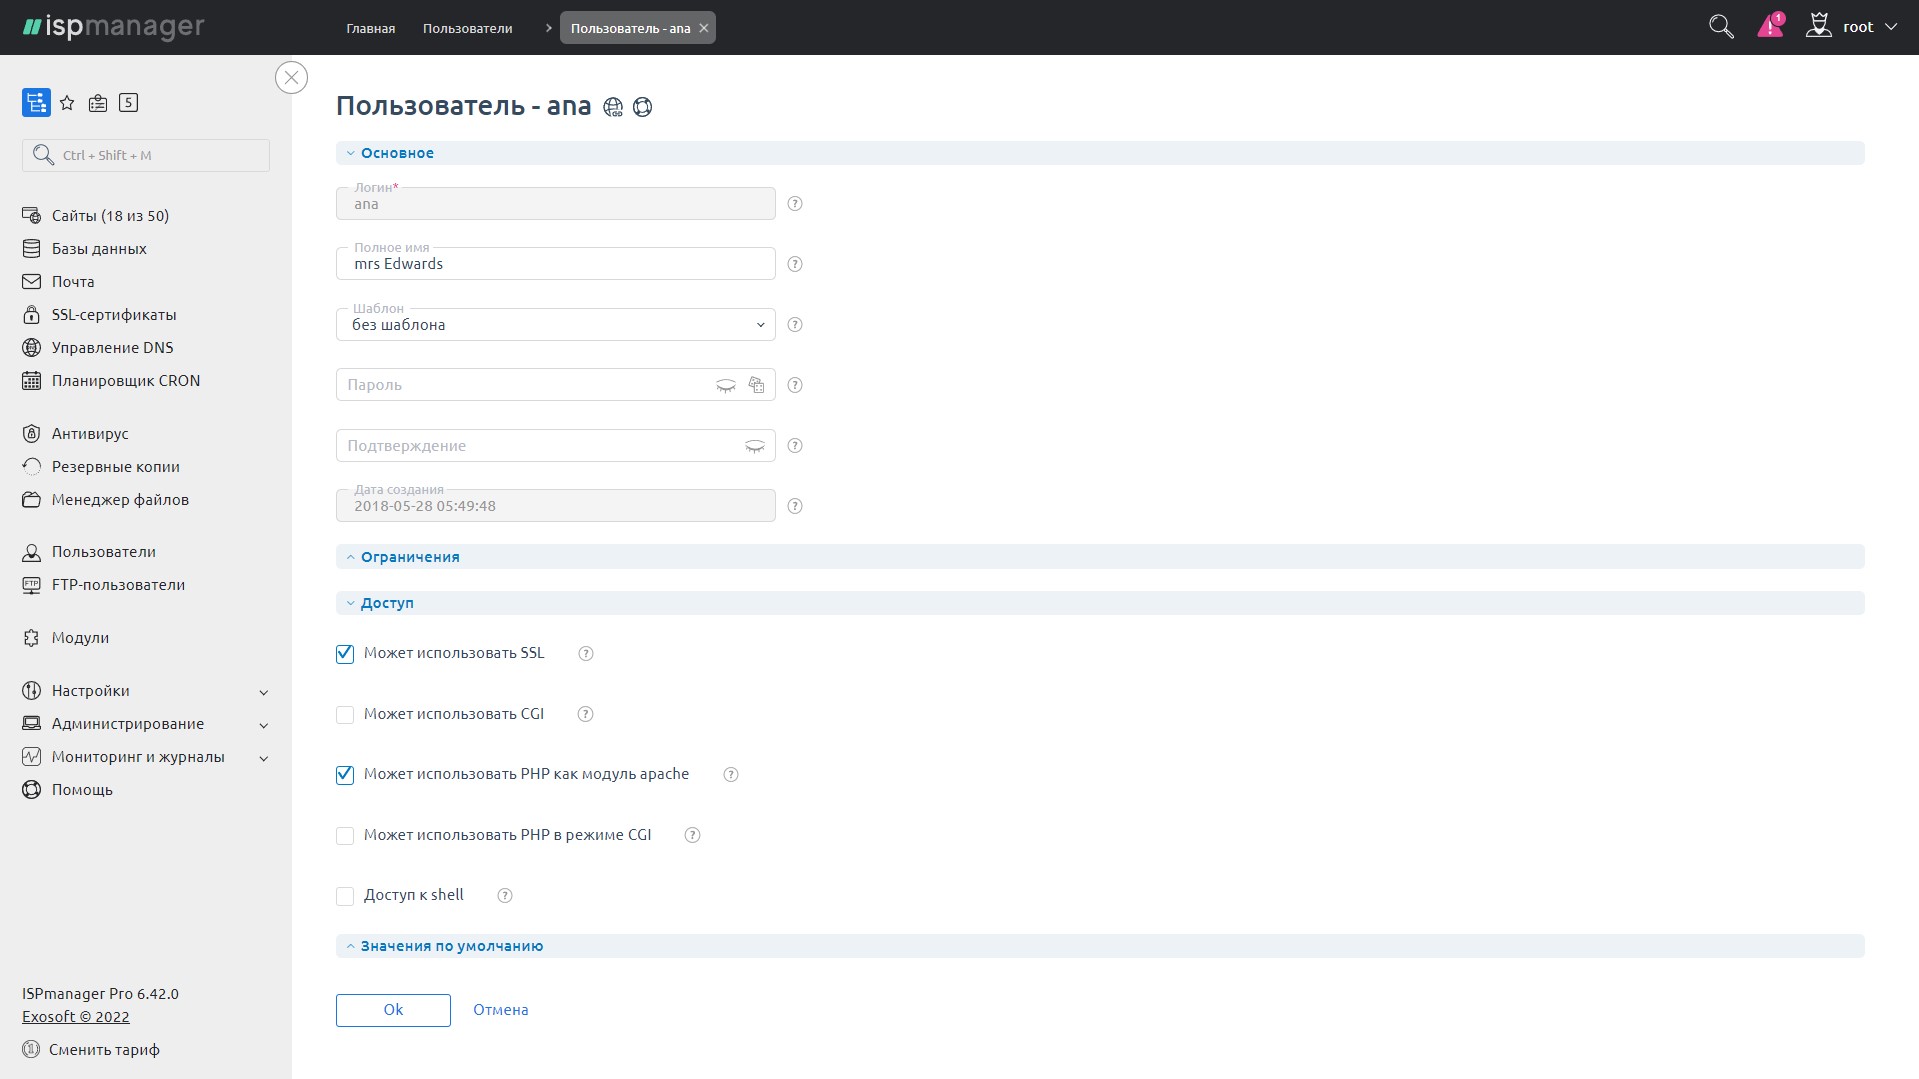Screen dimensions: 1919x1079
Task: Generate a random password with dice icon
Action: pos(756,385)
